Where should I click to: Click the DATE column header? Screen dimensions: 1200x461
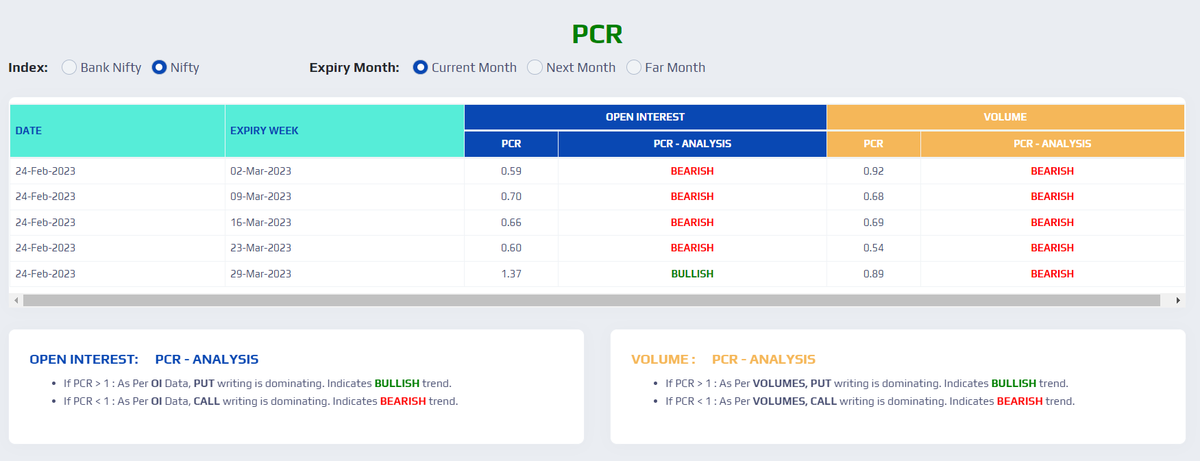[118, 130]
